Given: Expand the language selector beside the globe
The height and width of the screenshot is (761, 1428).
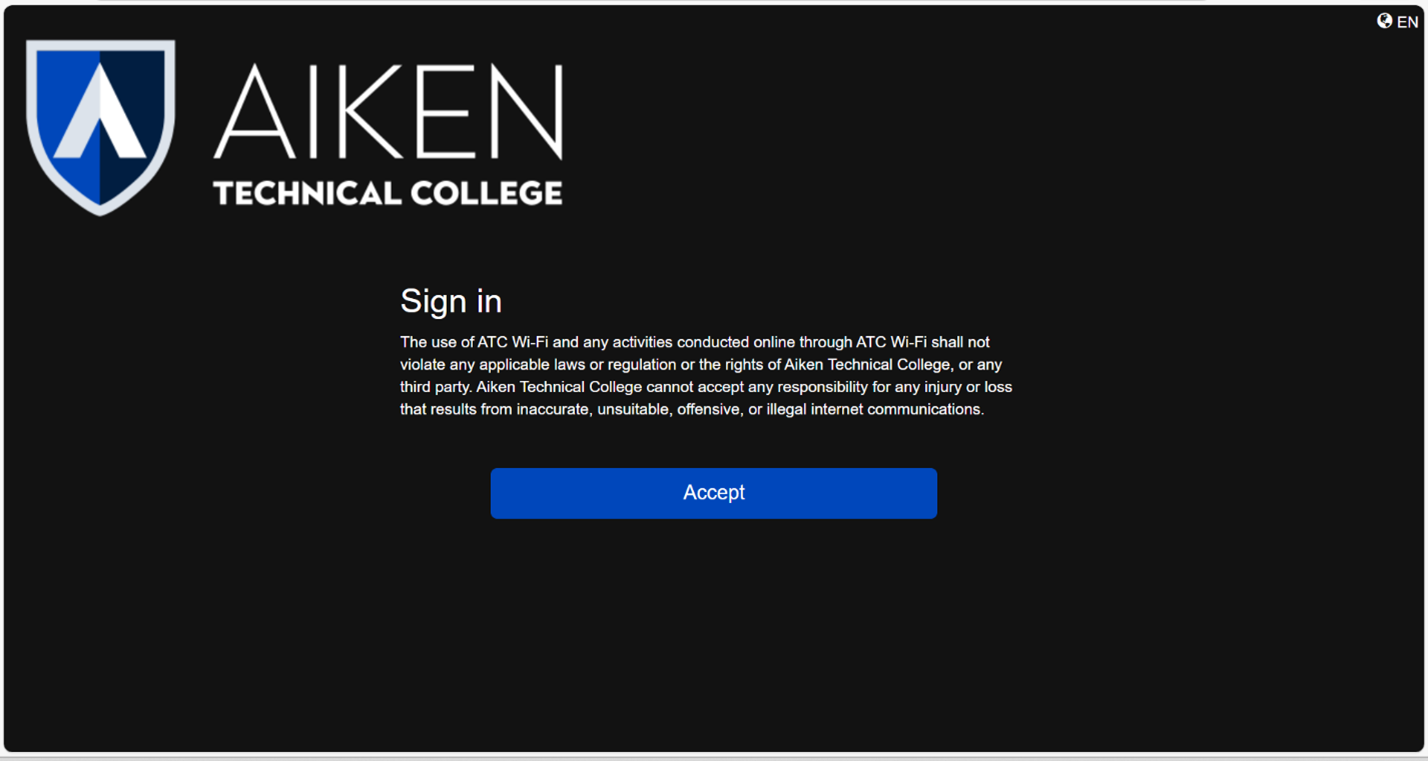Looking at the screenshot, I should (x=1408, y=21).
